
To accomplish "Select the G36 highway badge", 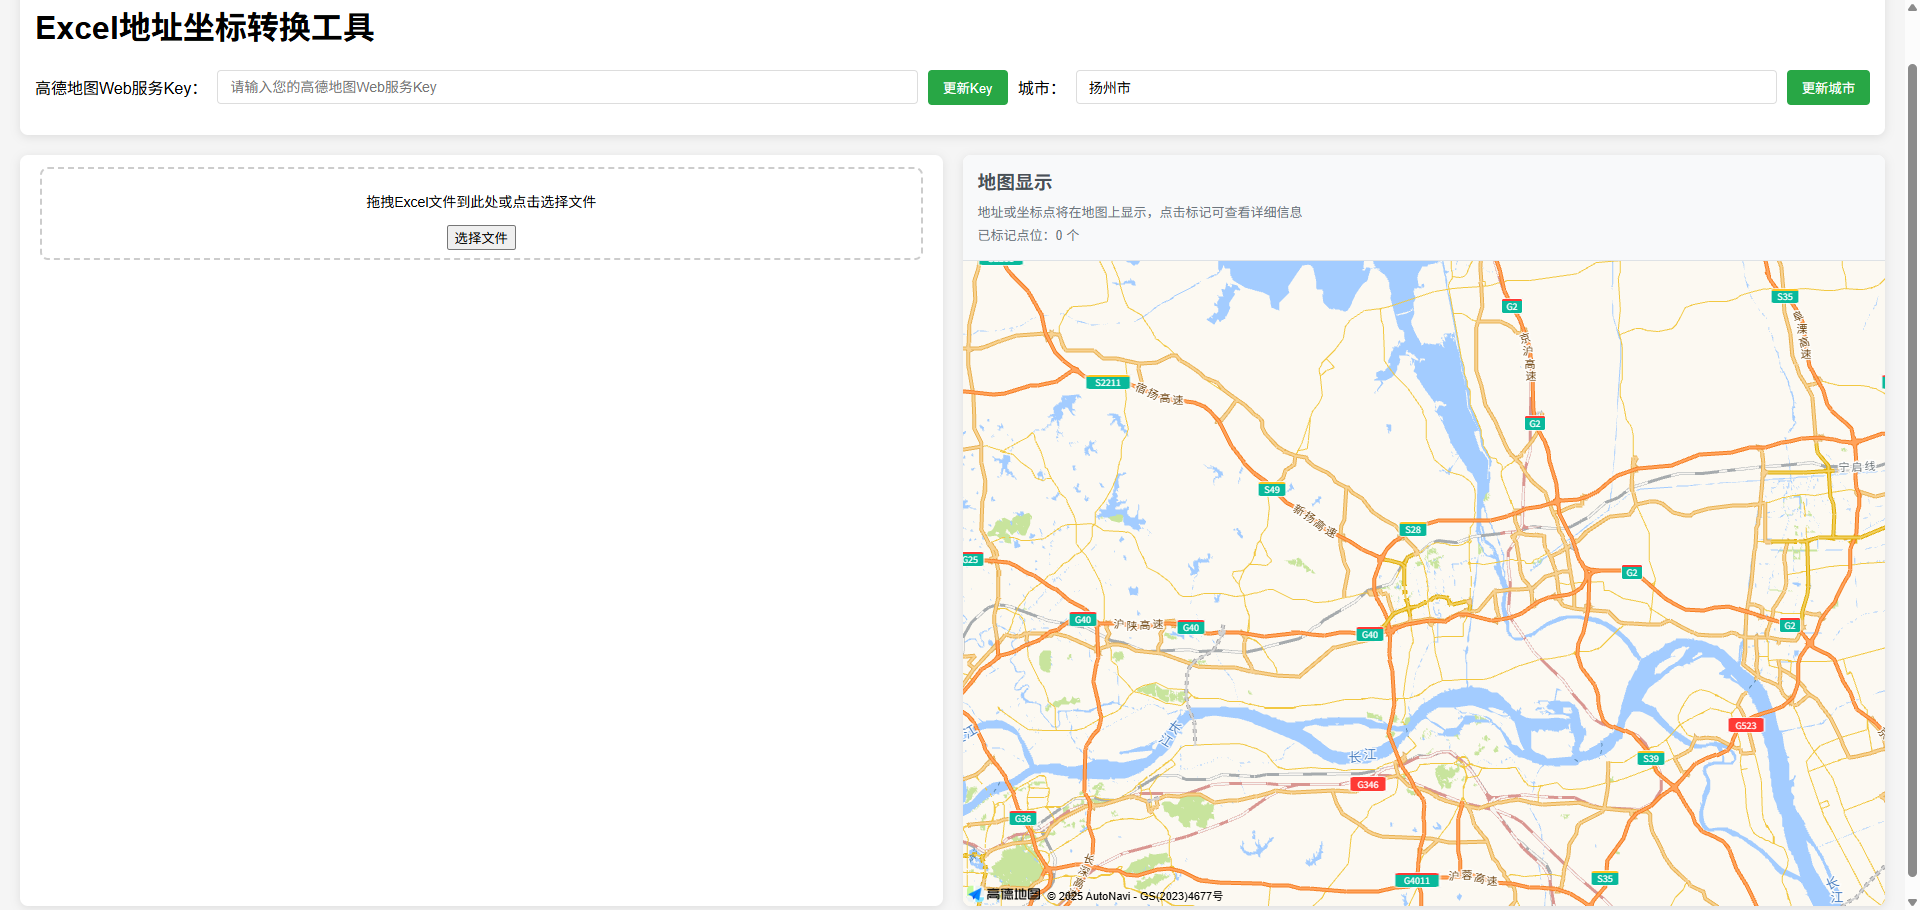I will pos(1021,818).
